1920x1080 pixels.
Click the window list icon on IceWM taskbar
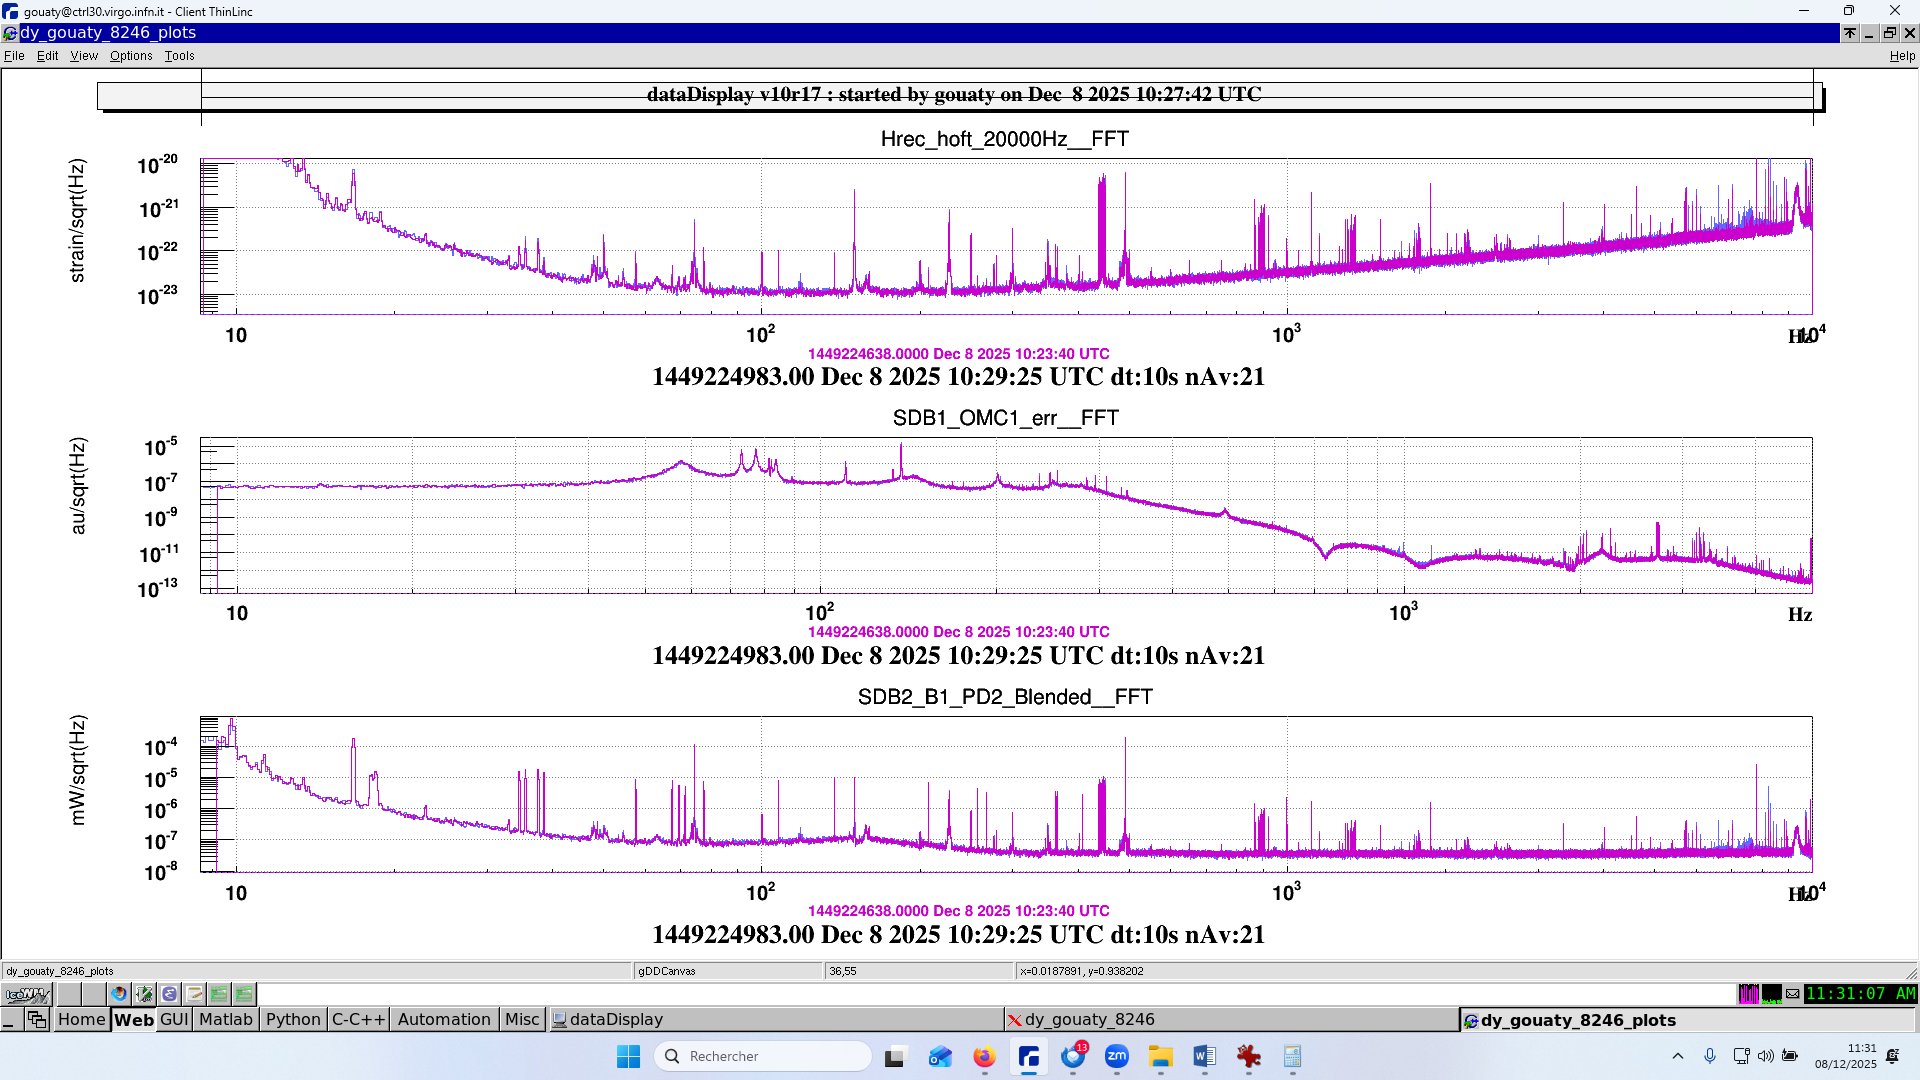pyautogui.click(x=37, y=1019)
